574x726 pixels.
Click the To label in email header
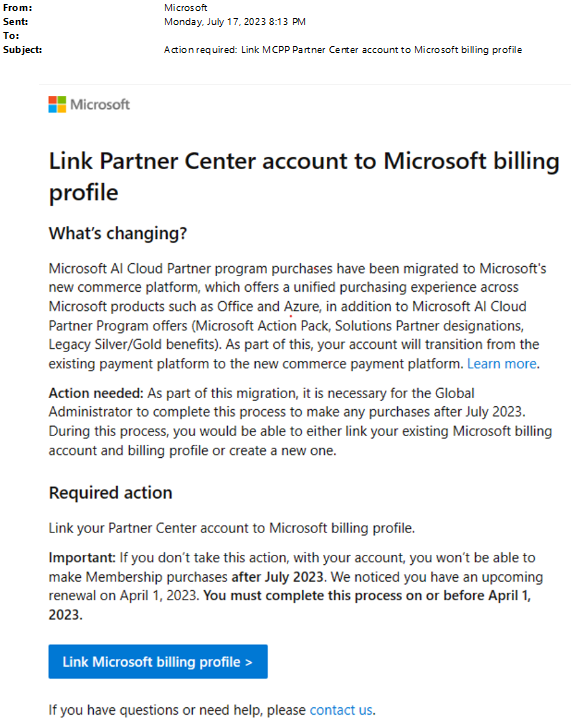[11, 36]
